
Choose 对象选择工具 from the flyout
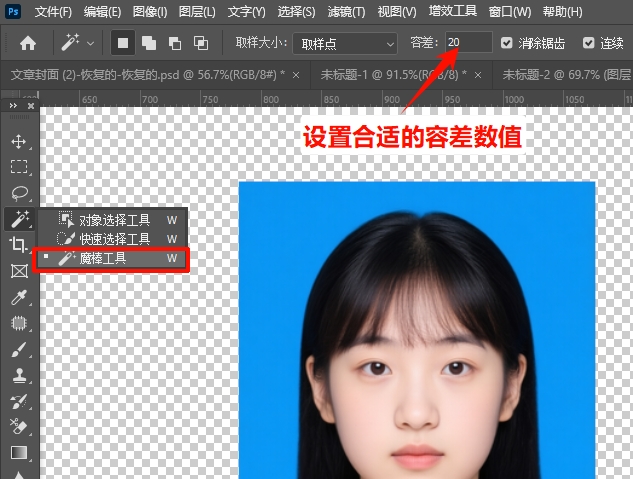113,220
